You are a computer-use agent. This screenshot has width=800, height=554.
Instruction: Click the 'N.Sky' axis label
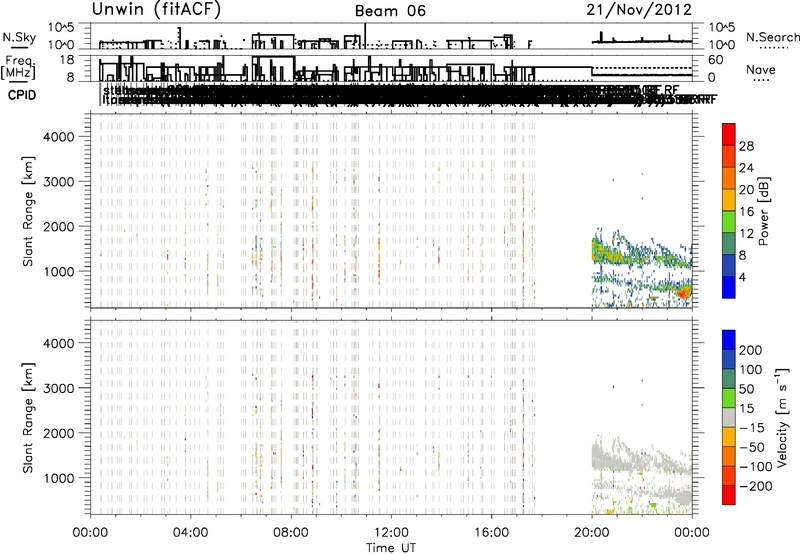(19, 38)
